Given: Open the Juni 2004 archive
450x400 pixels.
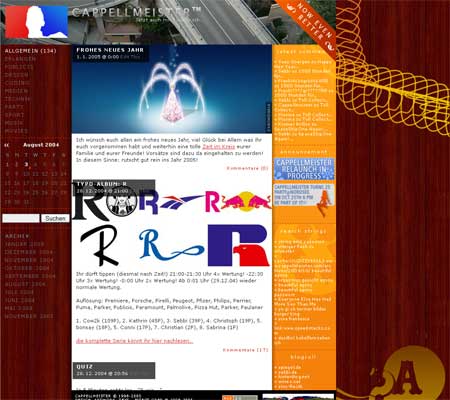Looking at the screenshot, I should 20,300.
